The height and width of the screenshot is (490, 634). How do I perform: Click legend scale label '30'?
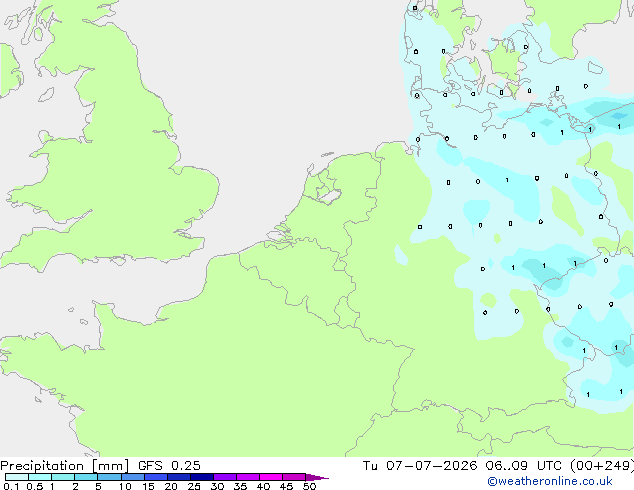coord(217,486)
